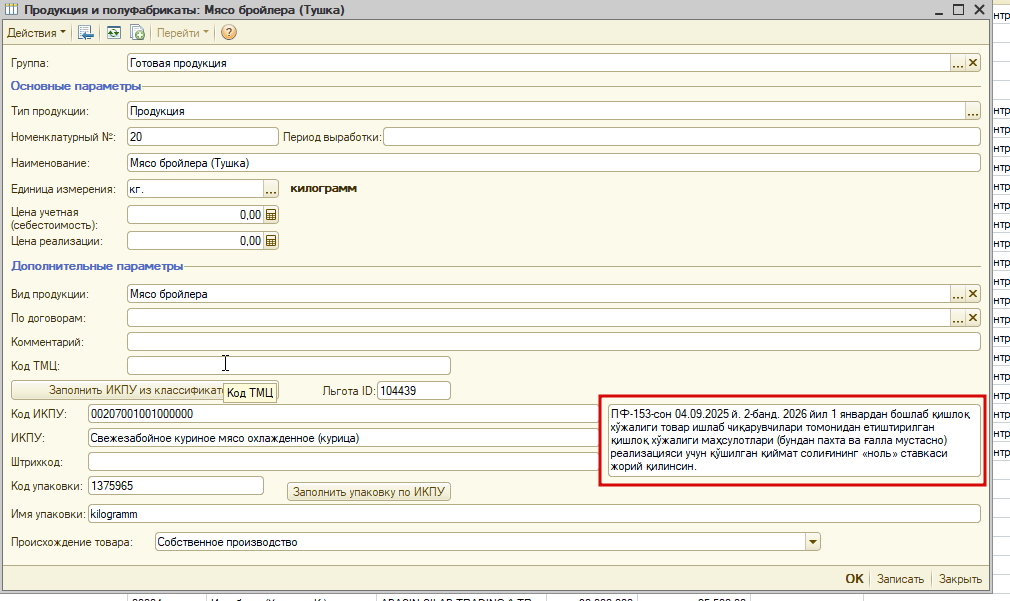
Task: Open the Перейти dropdown menu
Action: click(x=183, y=33)
